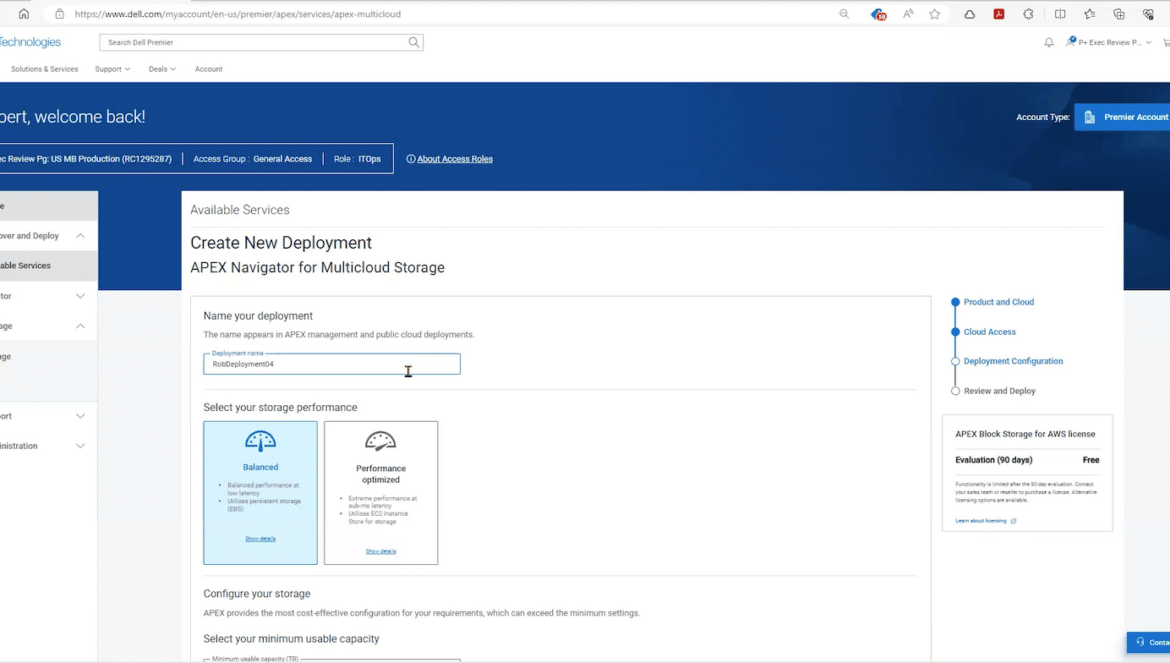Viewport: 1170px width, 663px height.
Task: Click the Deployment name input field
Action: click(x=332, y=364)
